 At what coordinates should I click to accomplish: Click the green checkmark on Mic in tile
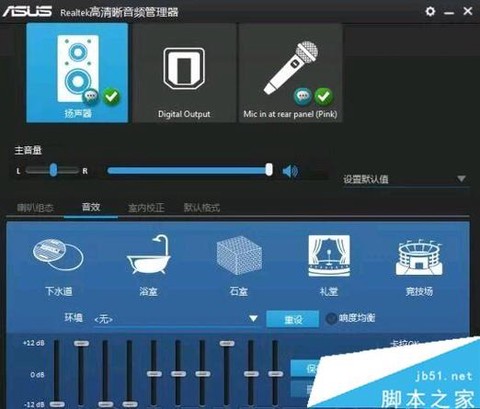pyautogui.click(x=323, y=96)
